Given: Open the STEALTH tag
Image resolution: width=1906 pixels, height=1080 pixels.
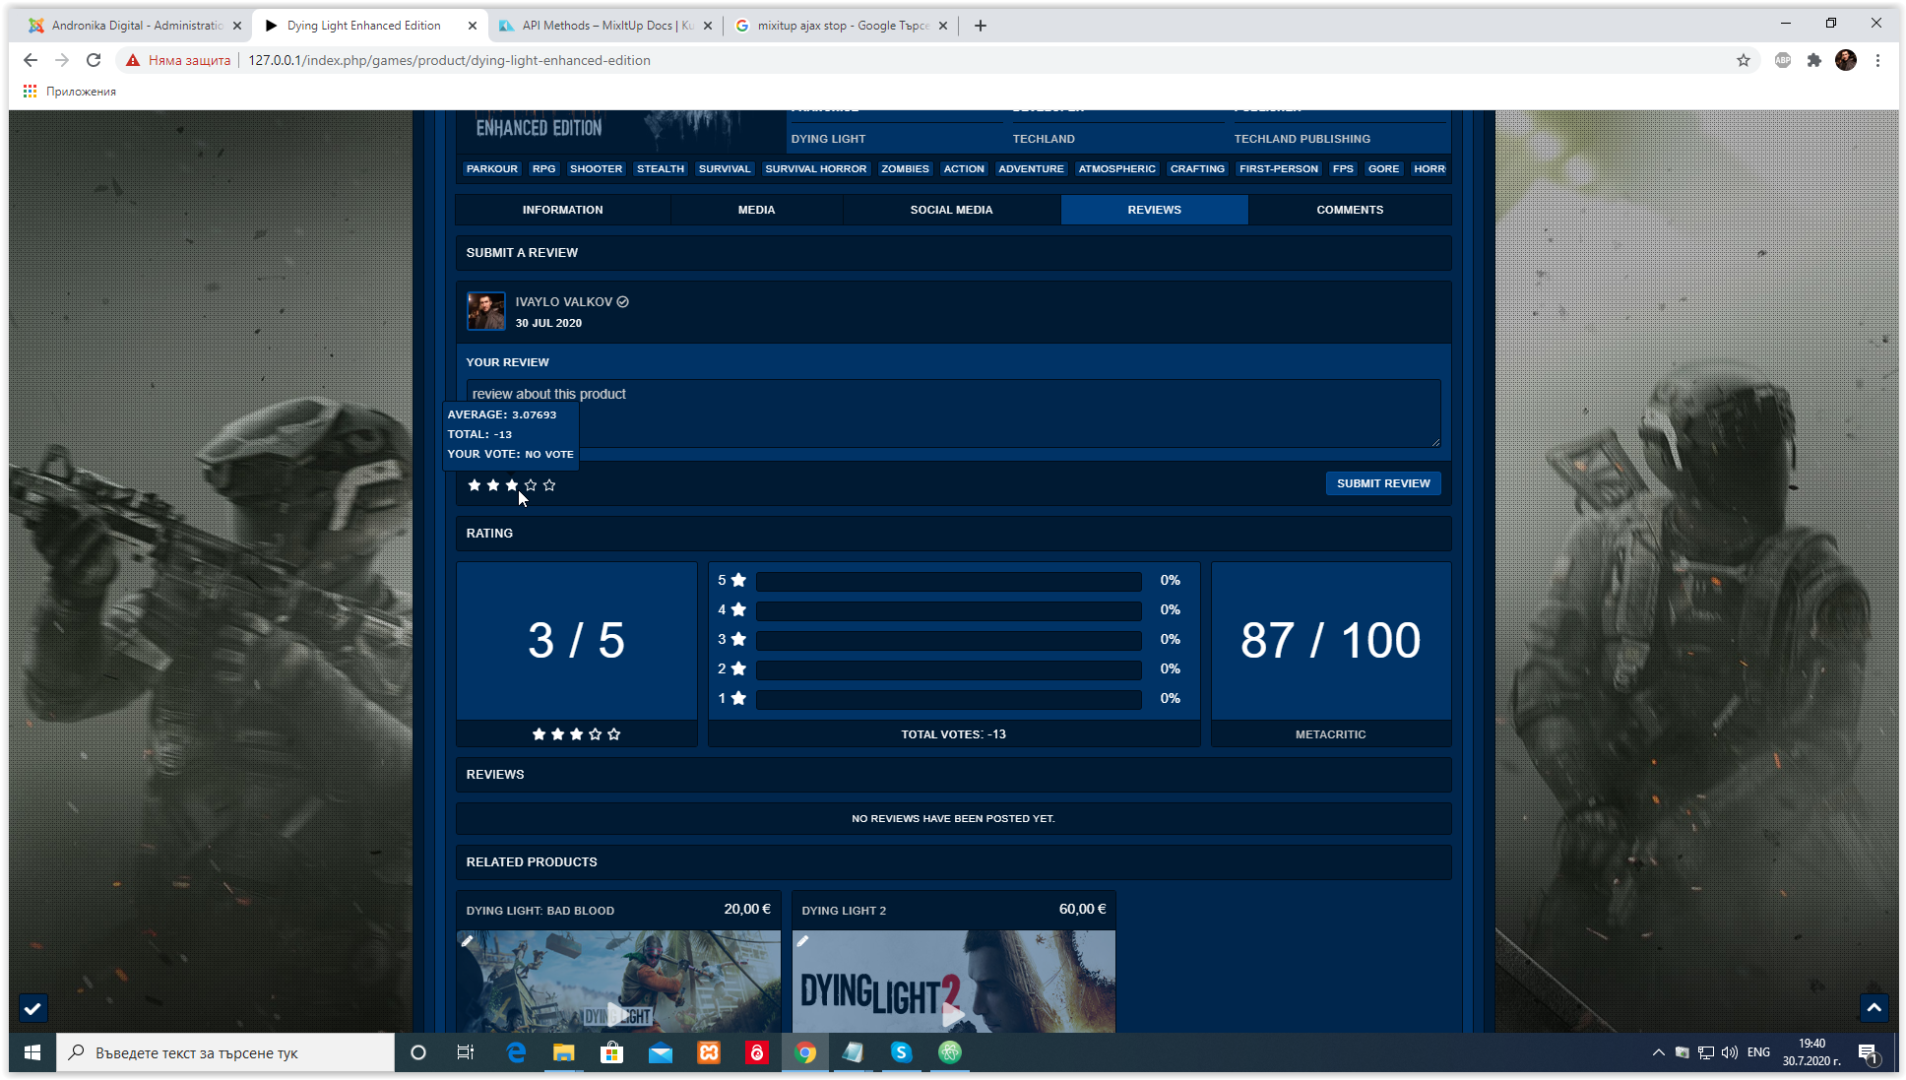Looking at the screenshot, I should click(x=661, y=169).
